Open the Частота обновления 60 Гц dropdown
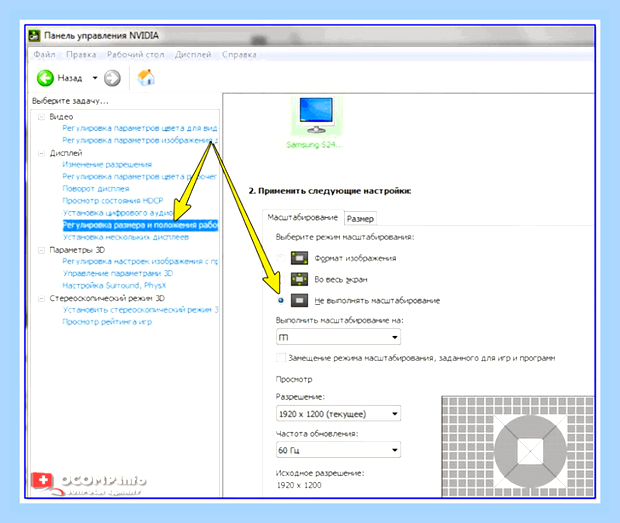This screenshot has width=620, height=523. (338, 450)
